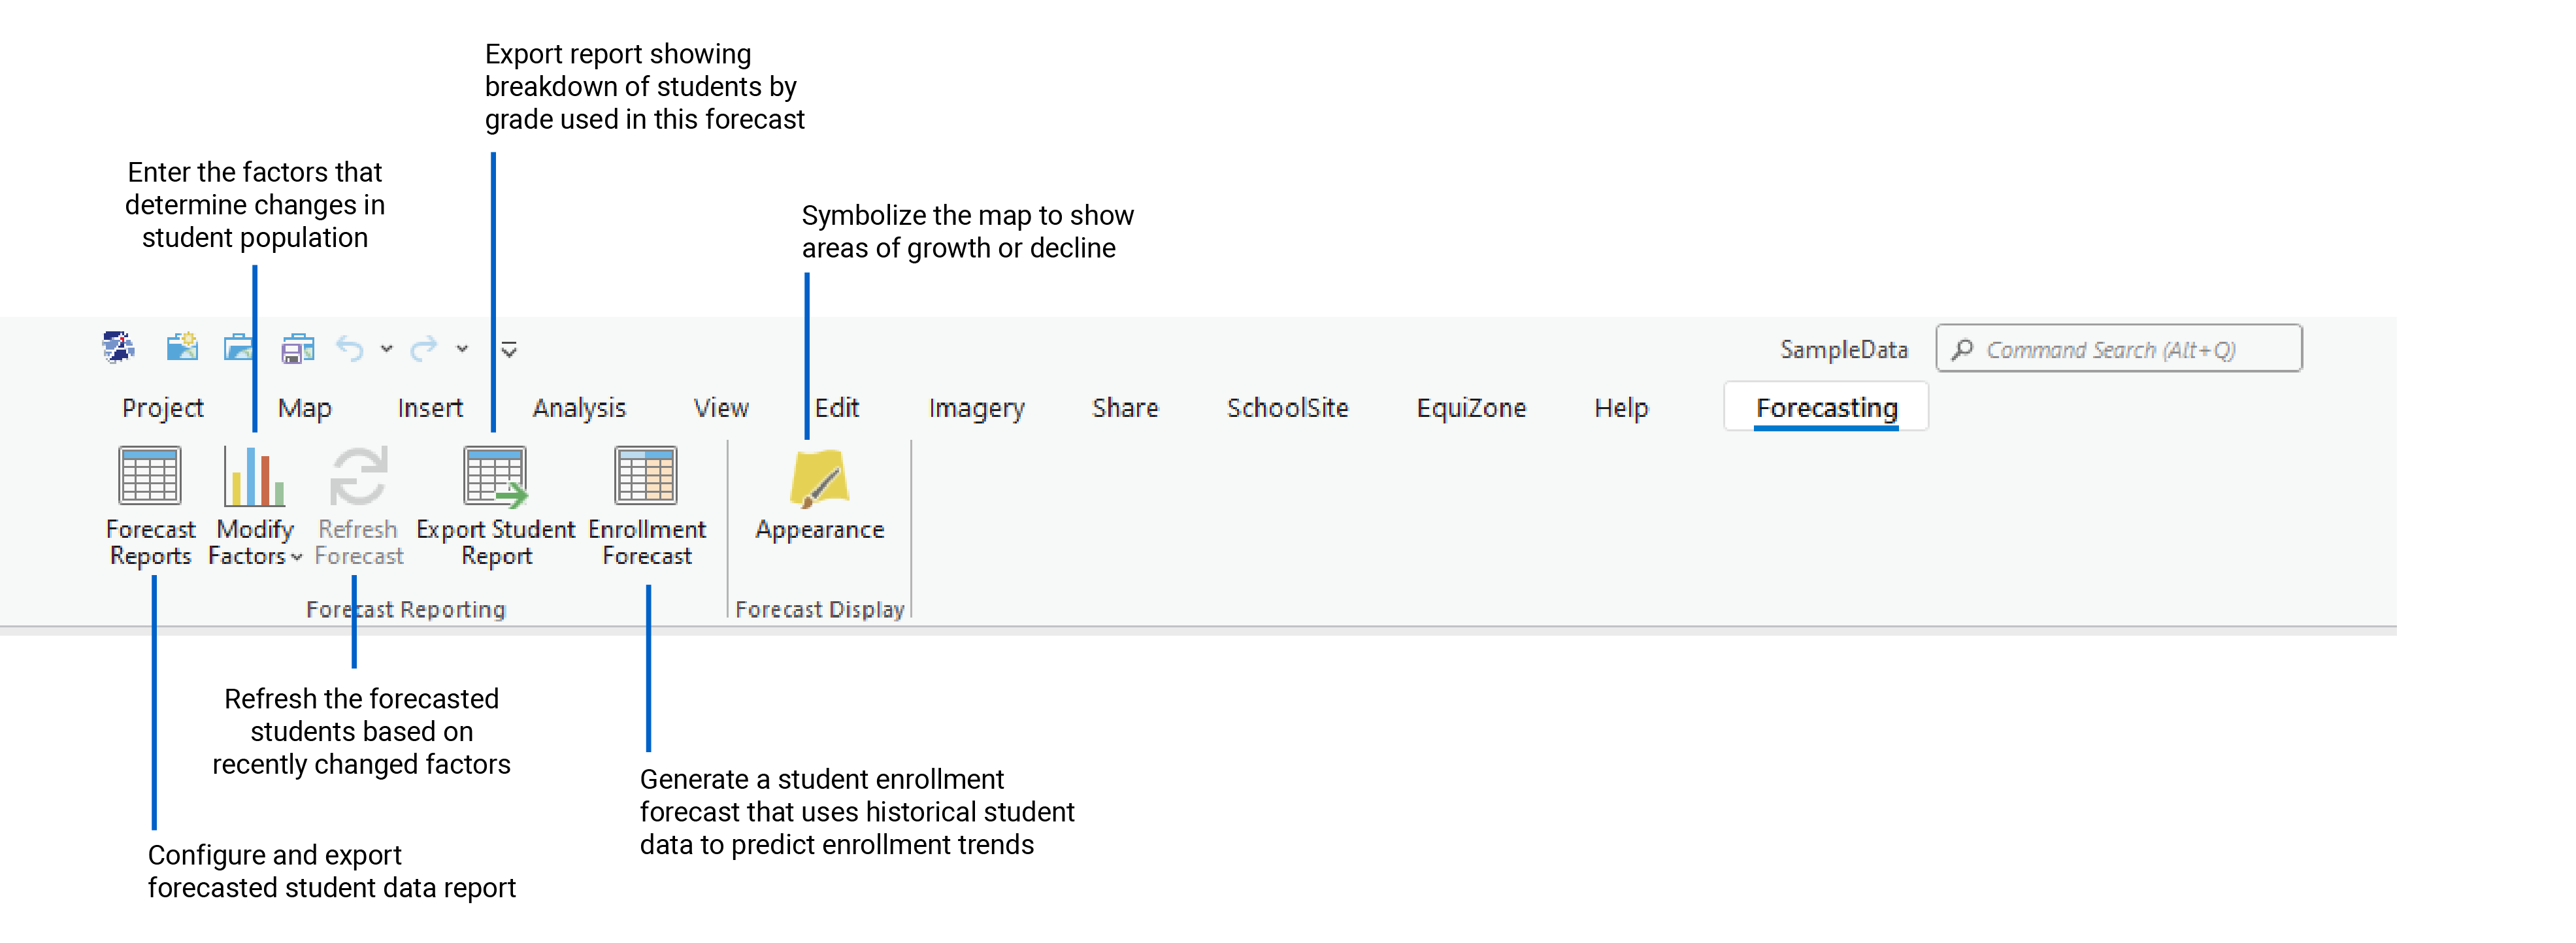Click the Redo arrow
Image resolution: width=2576 pixels, height=943 pixels.
pos(424,349)
